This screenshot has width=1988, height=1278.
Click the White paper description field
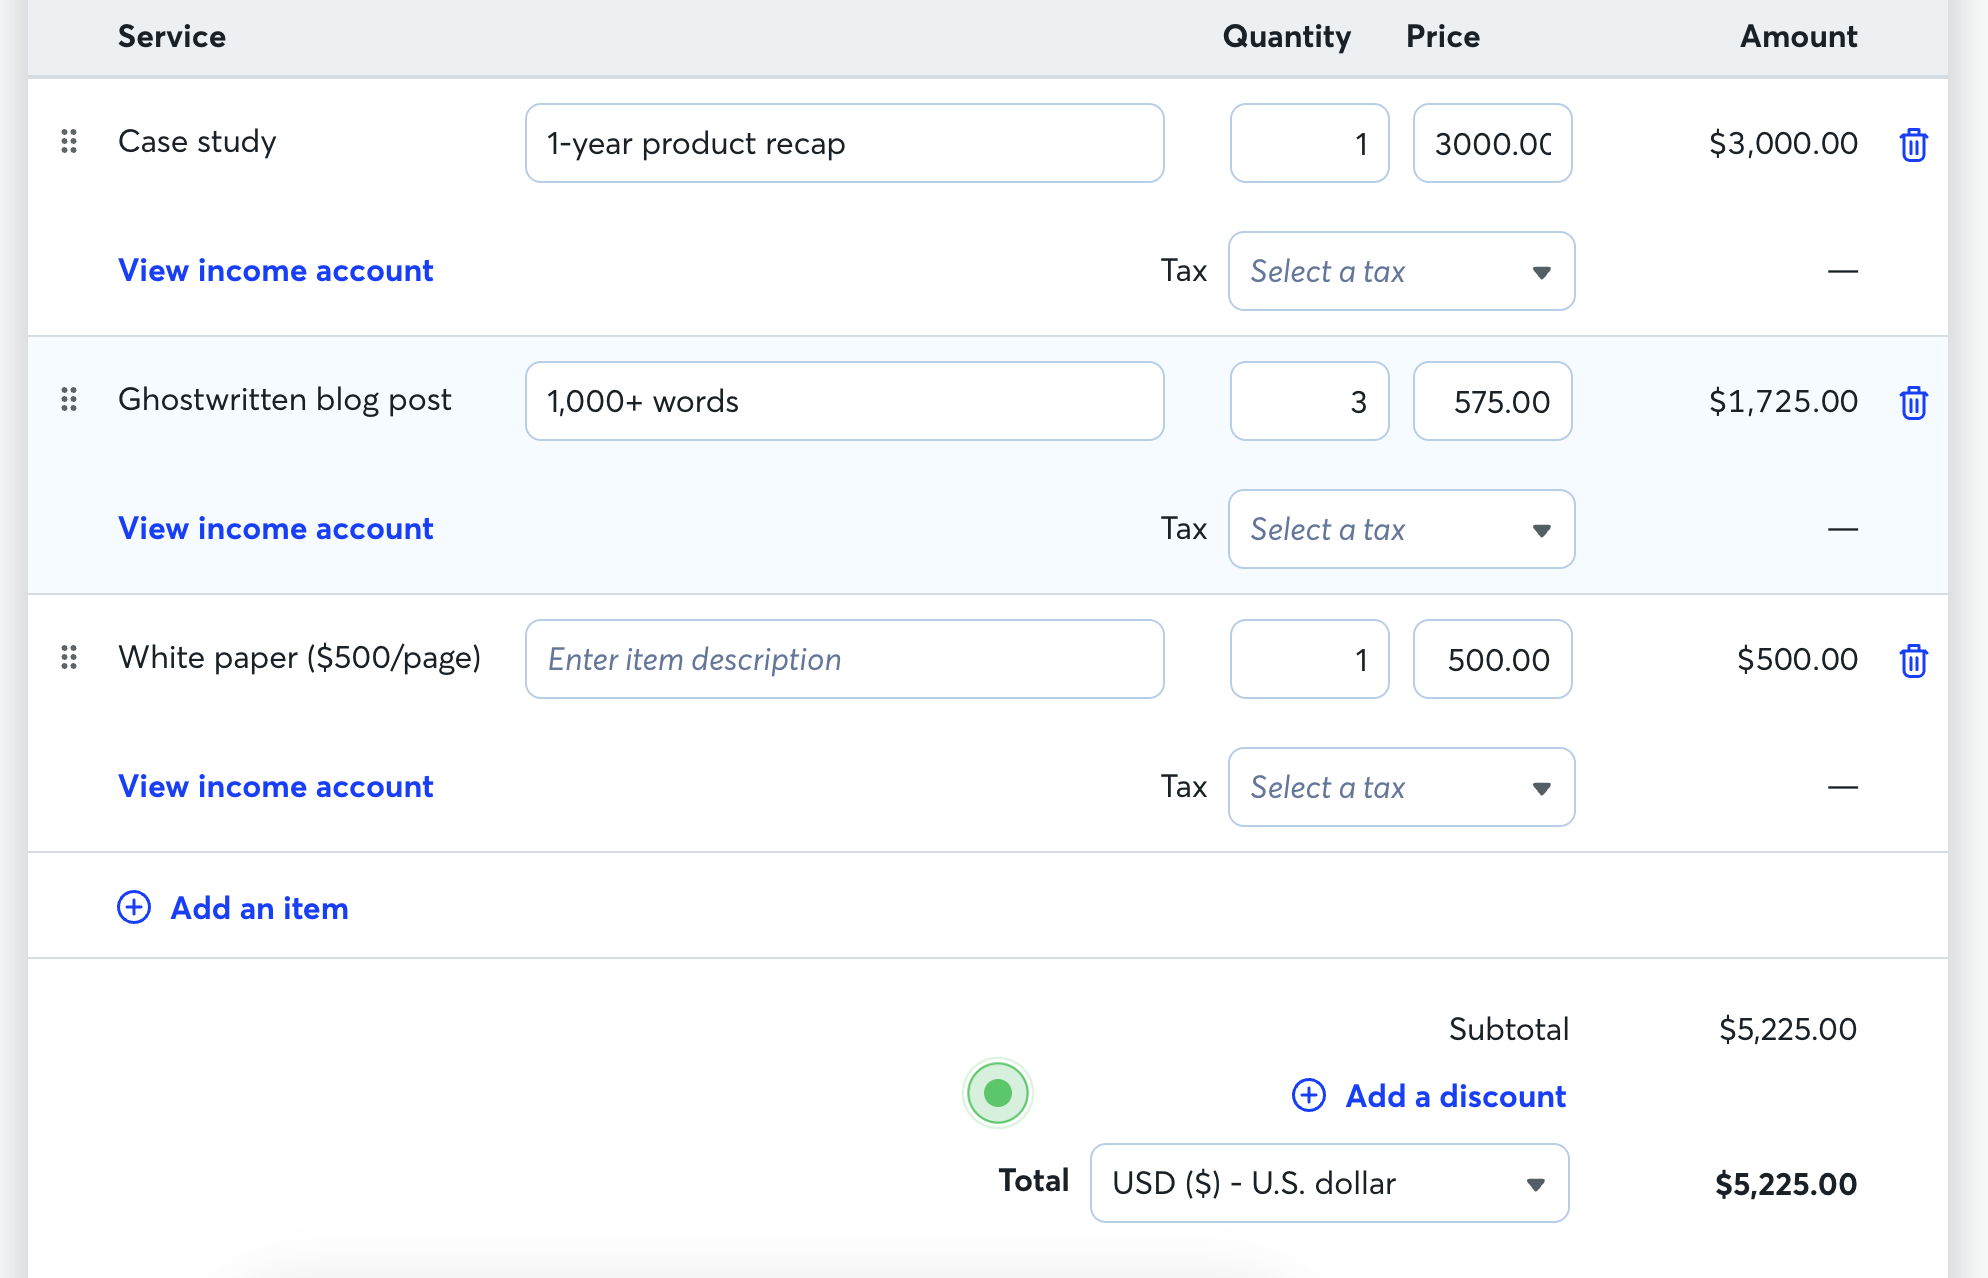pos(844,660)
